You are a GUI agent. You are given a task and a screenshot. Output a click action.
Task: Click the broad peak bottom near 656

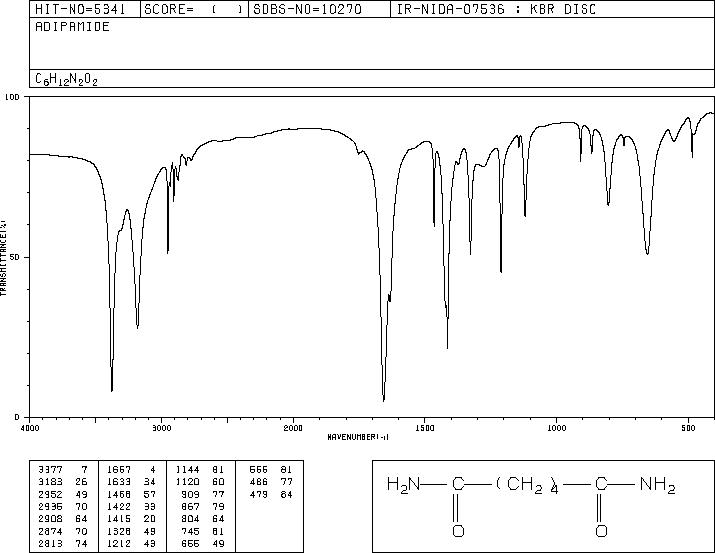pos(648,253)
